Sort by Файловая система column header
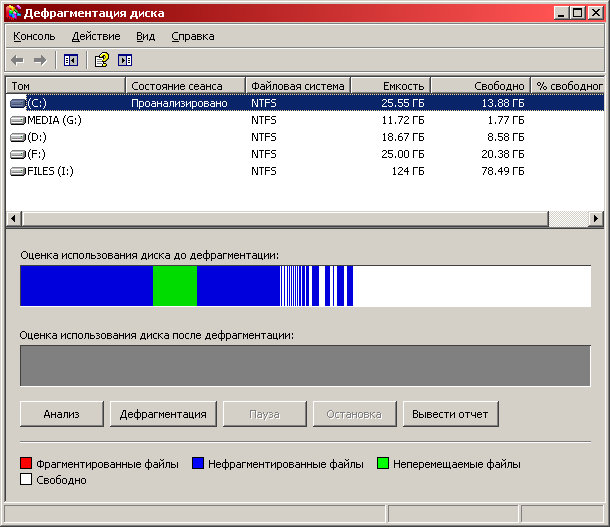The height and width of the screenshot is (527, 610). 298,86
